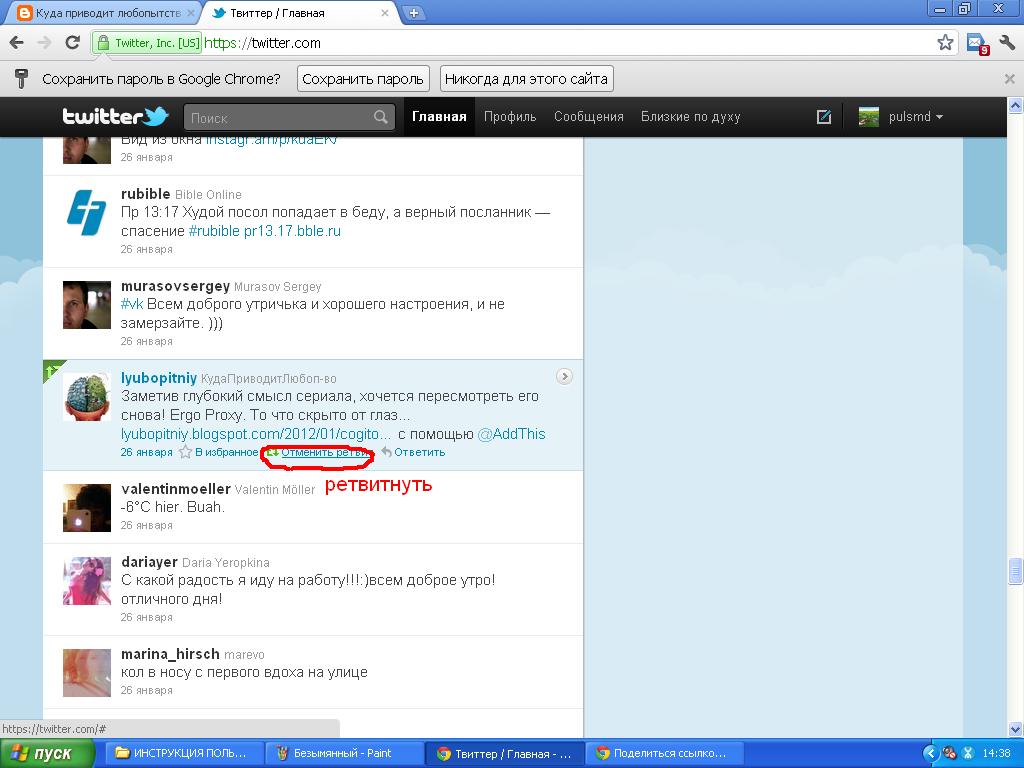
Task: Open Chrome wrench settings menu
Action: pos(1007,43)
